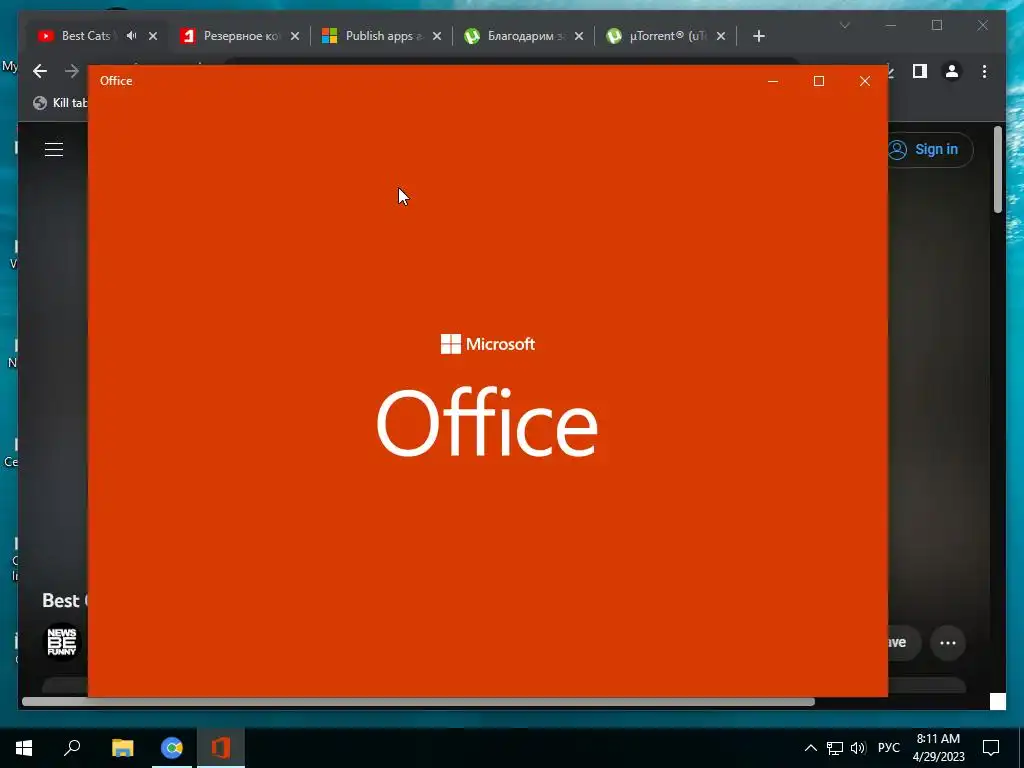Image resolution: width=1024 pixels, height=768 pixels.
Task: Close the Благодарим tab
Action: 579,36
